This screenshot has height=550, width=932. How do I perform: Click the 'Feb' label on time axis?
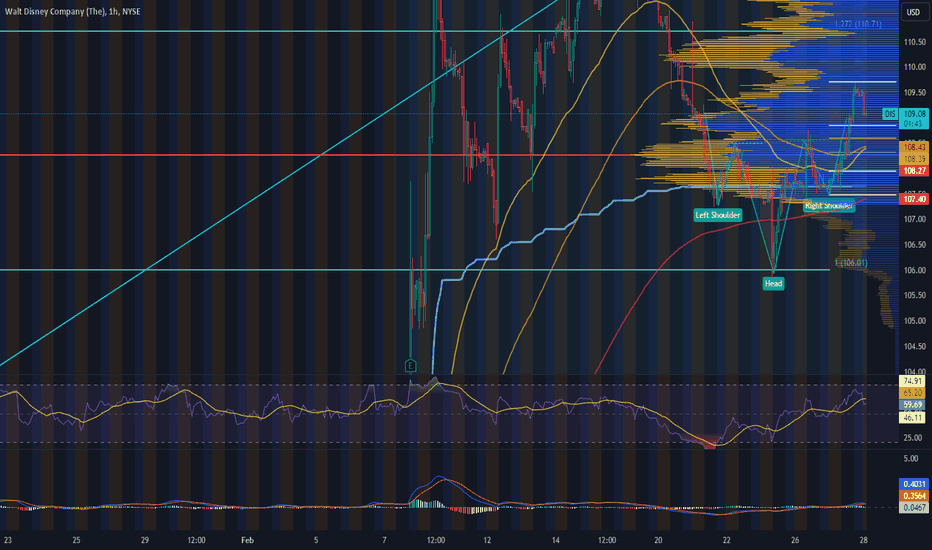(x=247, y=540)
